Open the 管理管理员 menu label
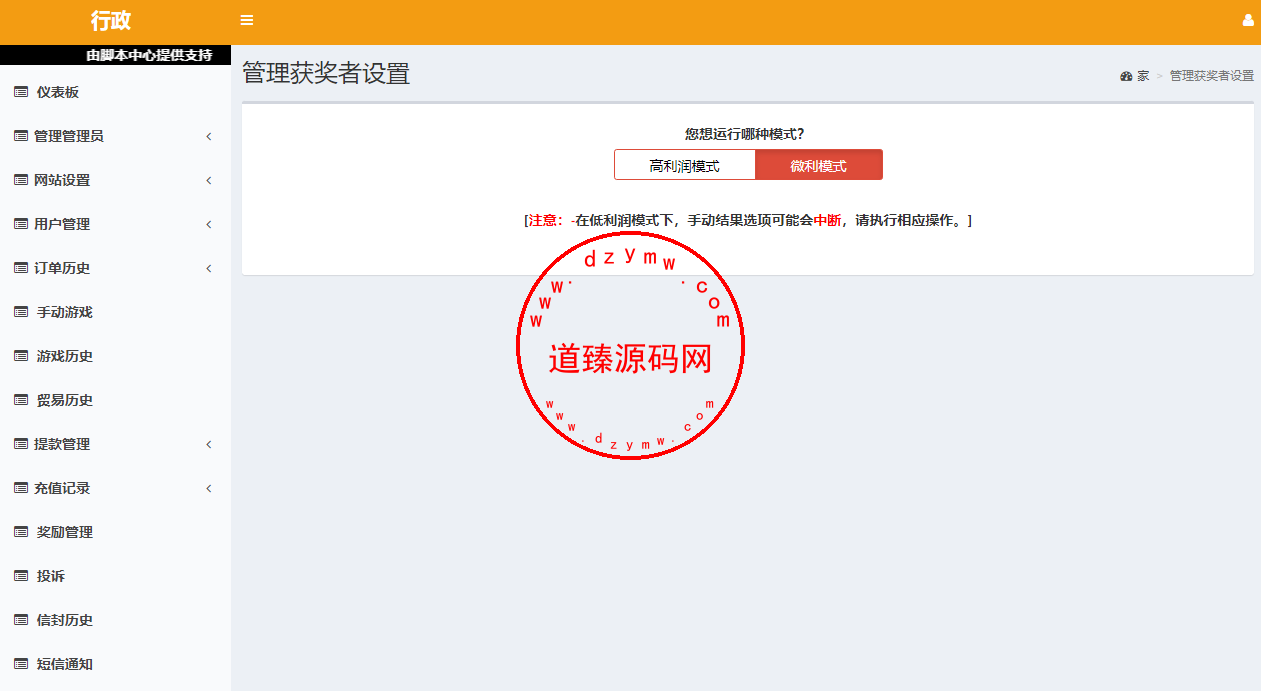Screen dimensions: 1261x691 (69, 136)
